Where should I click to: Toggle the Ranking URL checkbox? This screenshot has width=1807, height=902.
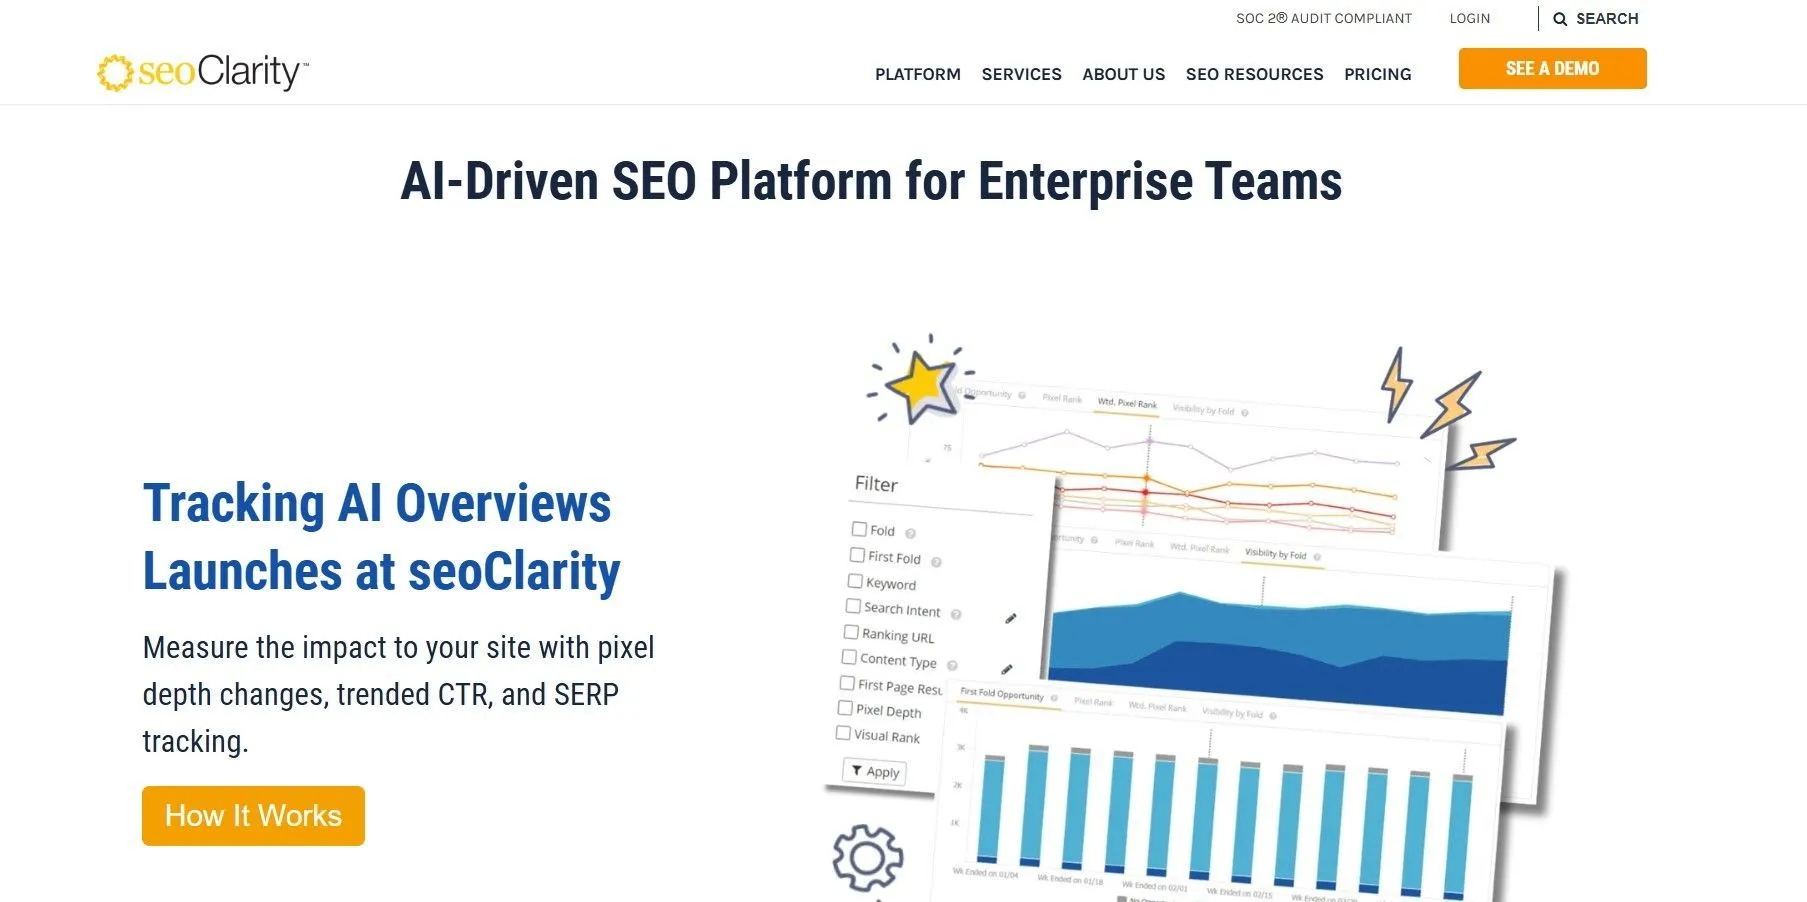pyautogui.click(x=851, y=632)
